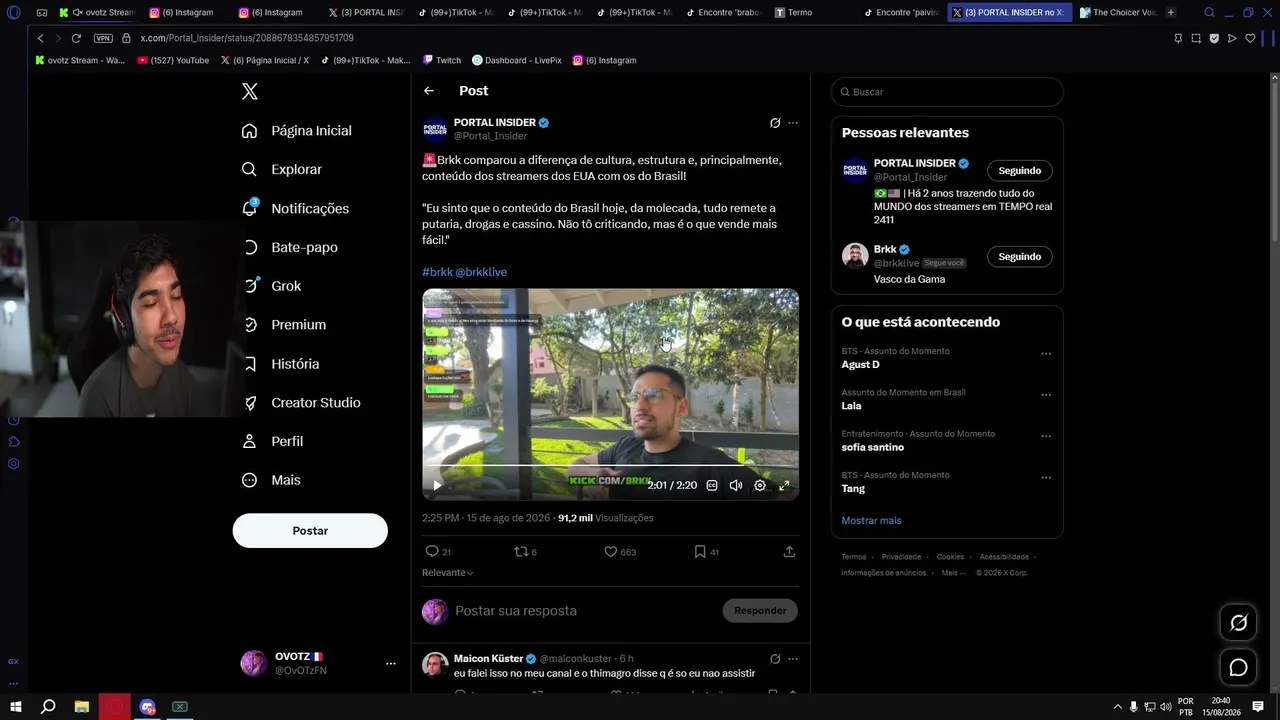Click the Buscar search field
1280x720 pixels.
coord(947,92)
